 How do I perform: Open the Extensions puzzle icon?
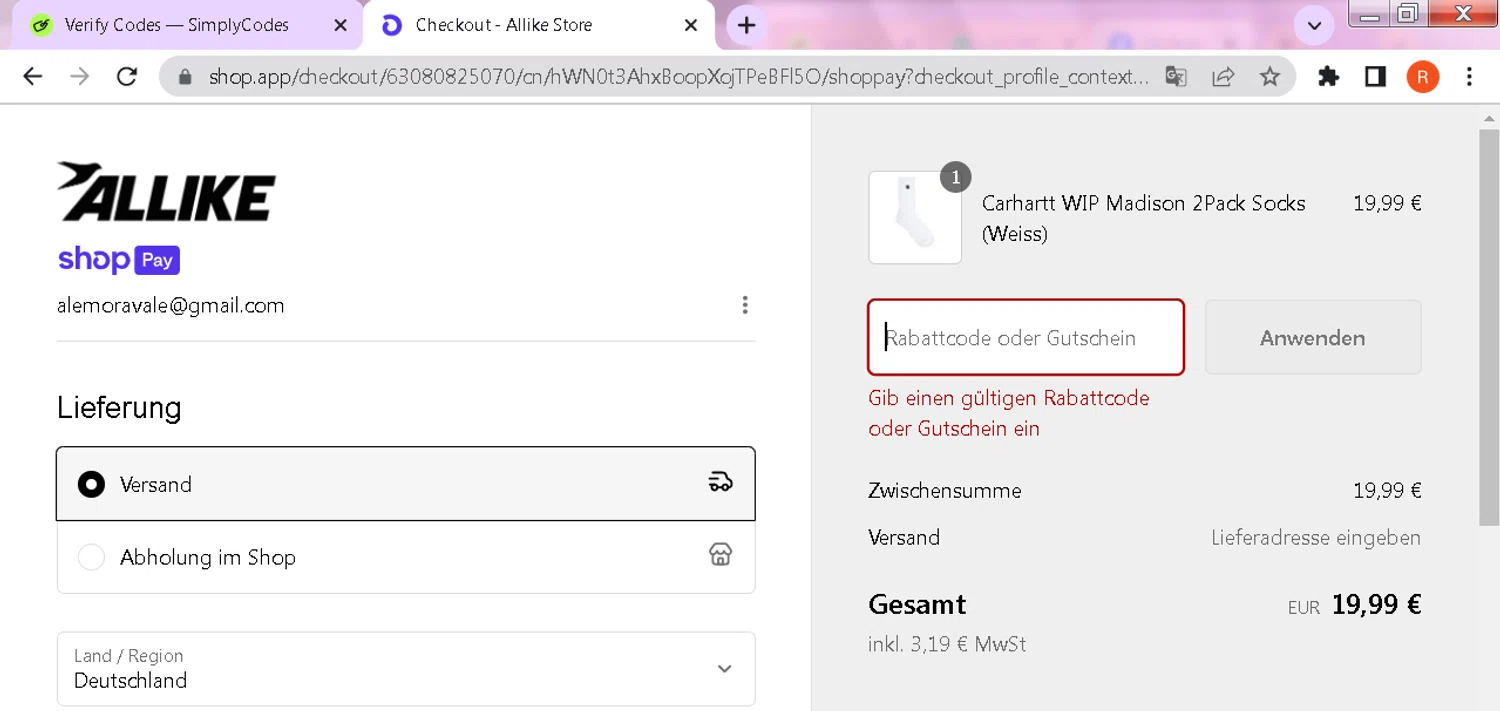pos(1328,77)
